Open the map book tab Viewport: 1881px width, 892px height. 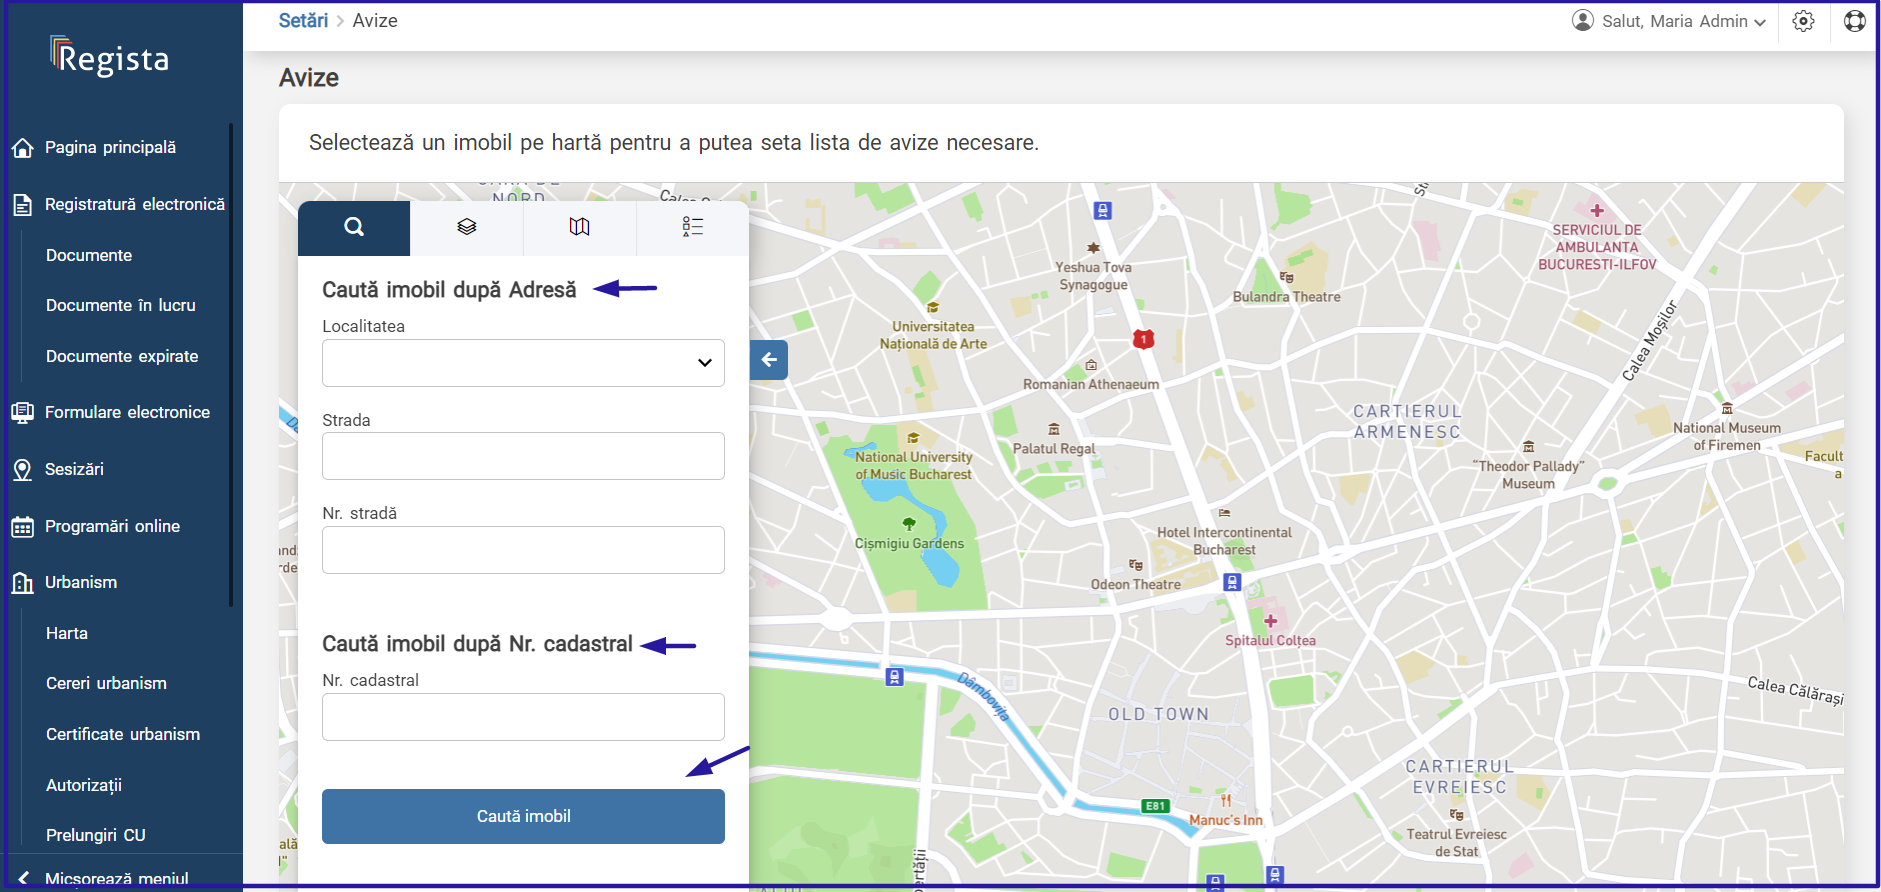coord(580,228)
